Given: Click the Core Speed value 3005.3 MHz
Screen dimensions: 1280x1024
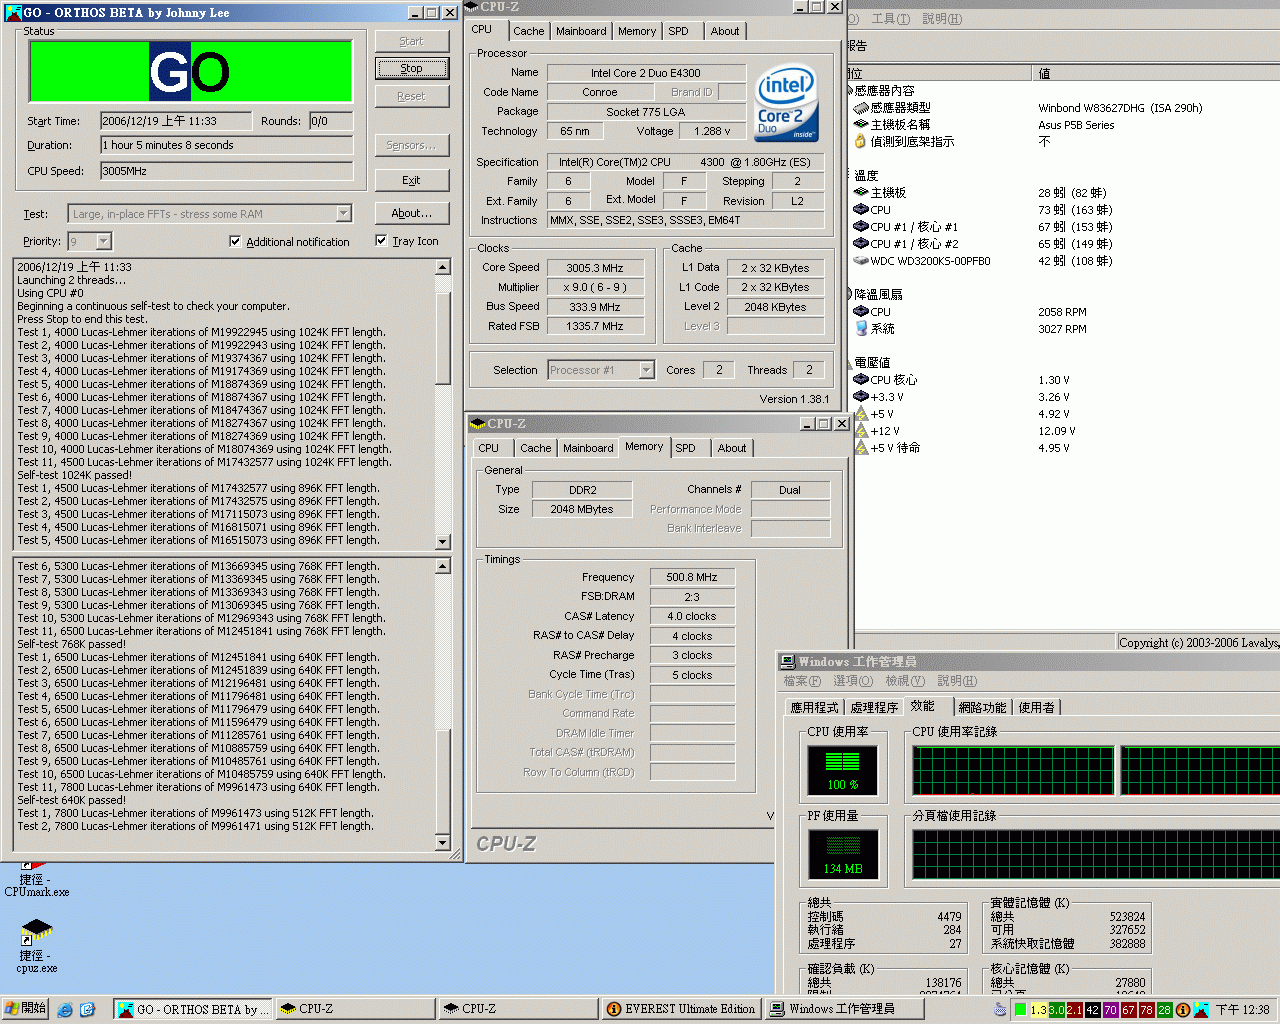Looking at the screenshot, I should click(594, 268).
